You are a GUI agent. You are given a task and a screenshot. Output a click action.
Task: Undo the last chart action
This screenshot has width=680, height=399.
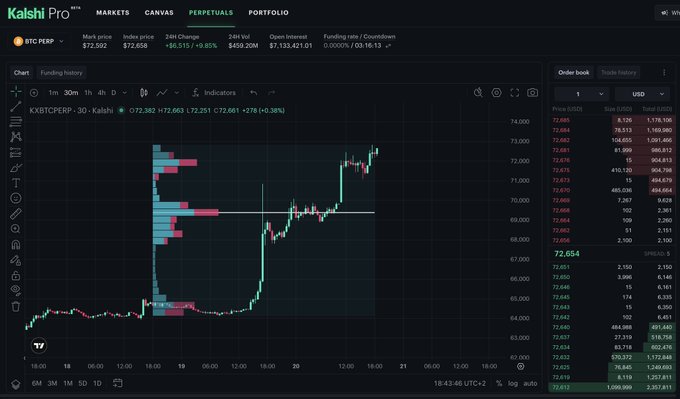(254, 93)
